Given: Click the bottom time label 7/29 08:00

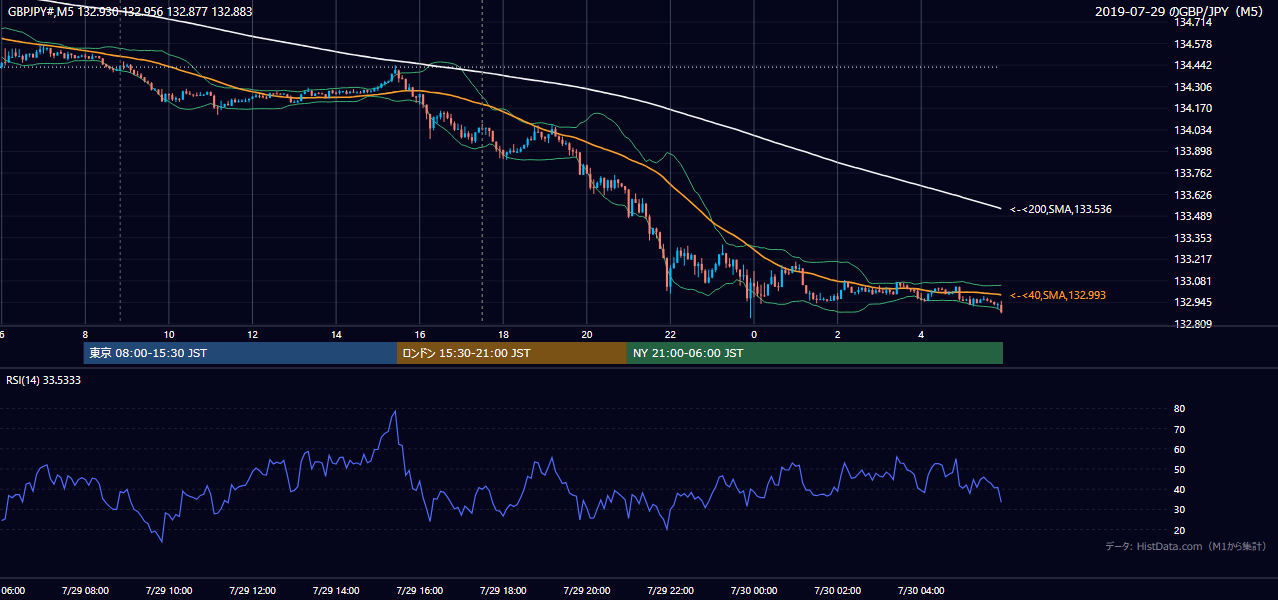Looking at the screenshot, I should pyautogui.click(x=85, y=590).
